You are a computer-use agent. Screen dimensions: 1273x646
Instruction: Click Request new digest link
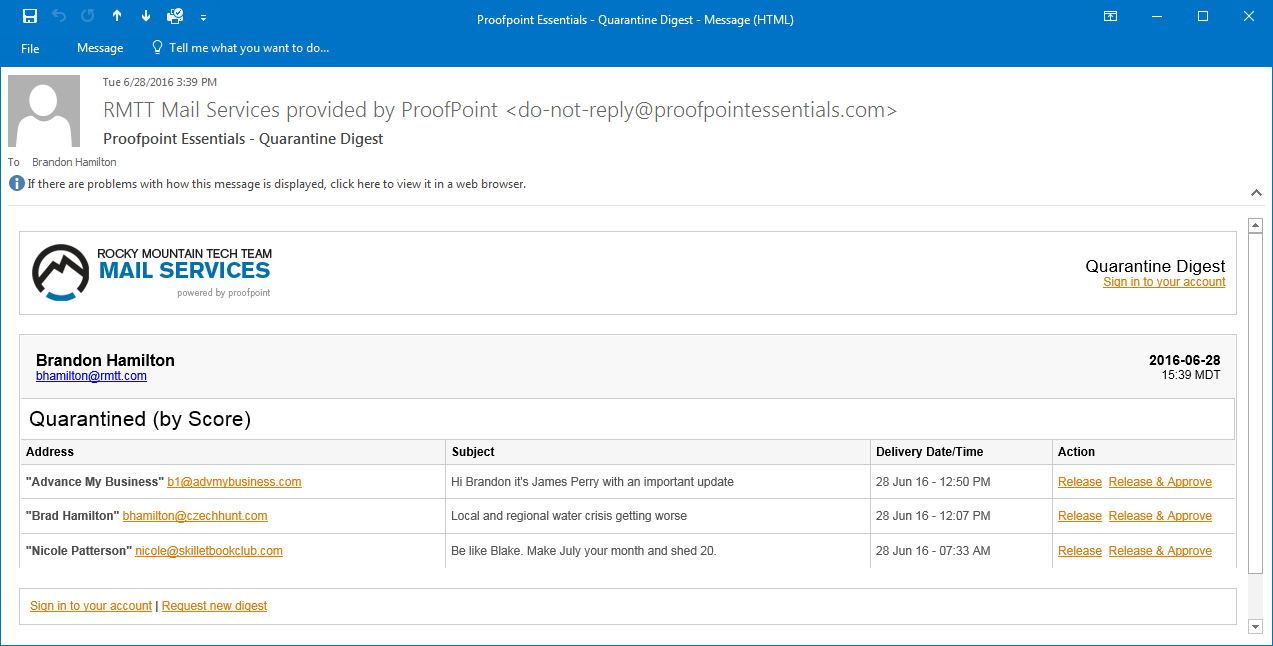(214, 606)
